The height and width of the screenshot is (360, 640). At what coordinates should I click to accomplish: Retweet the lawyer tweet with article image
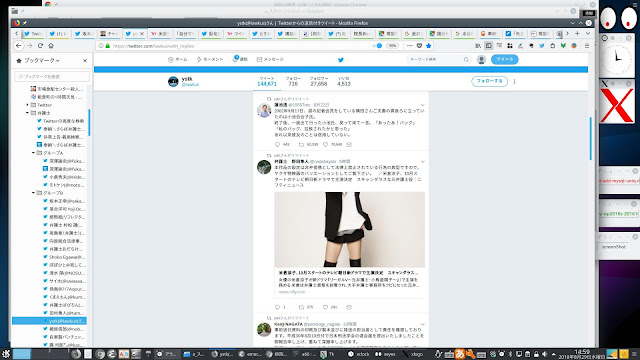[301, 307]
